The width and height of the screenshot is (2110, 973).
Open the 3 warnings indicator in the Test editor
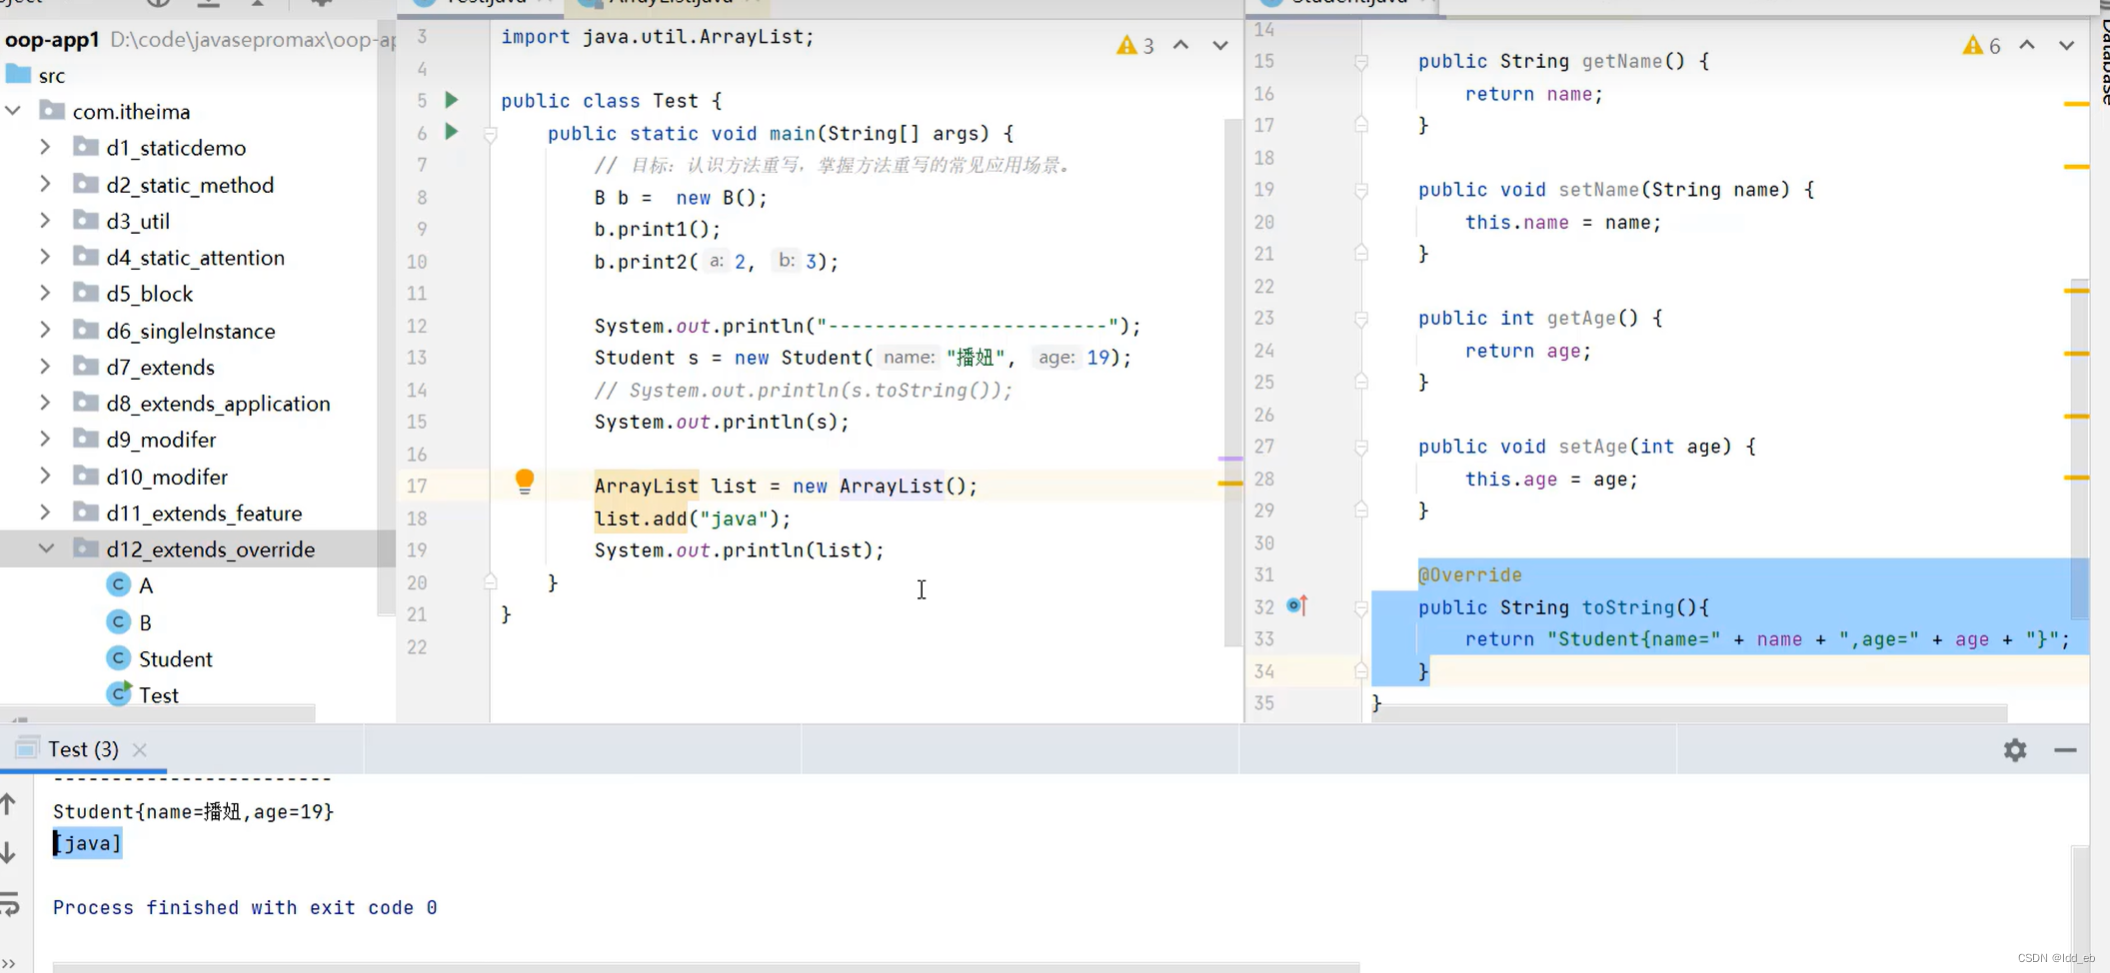coord(1136,45)
